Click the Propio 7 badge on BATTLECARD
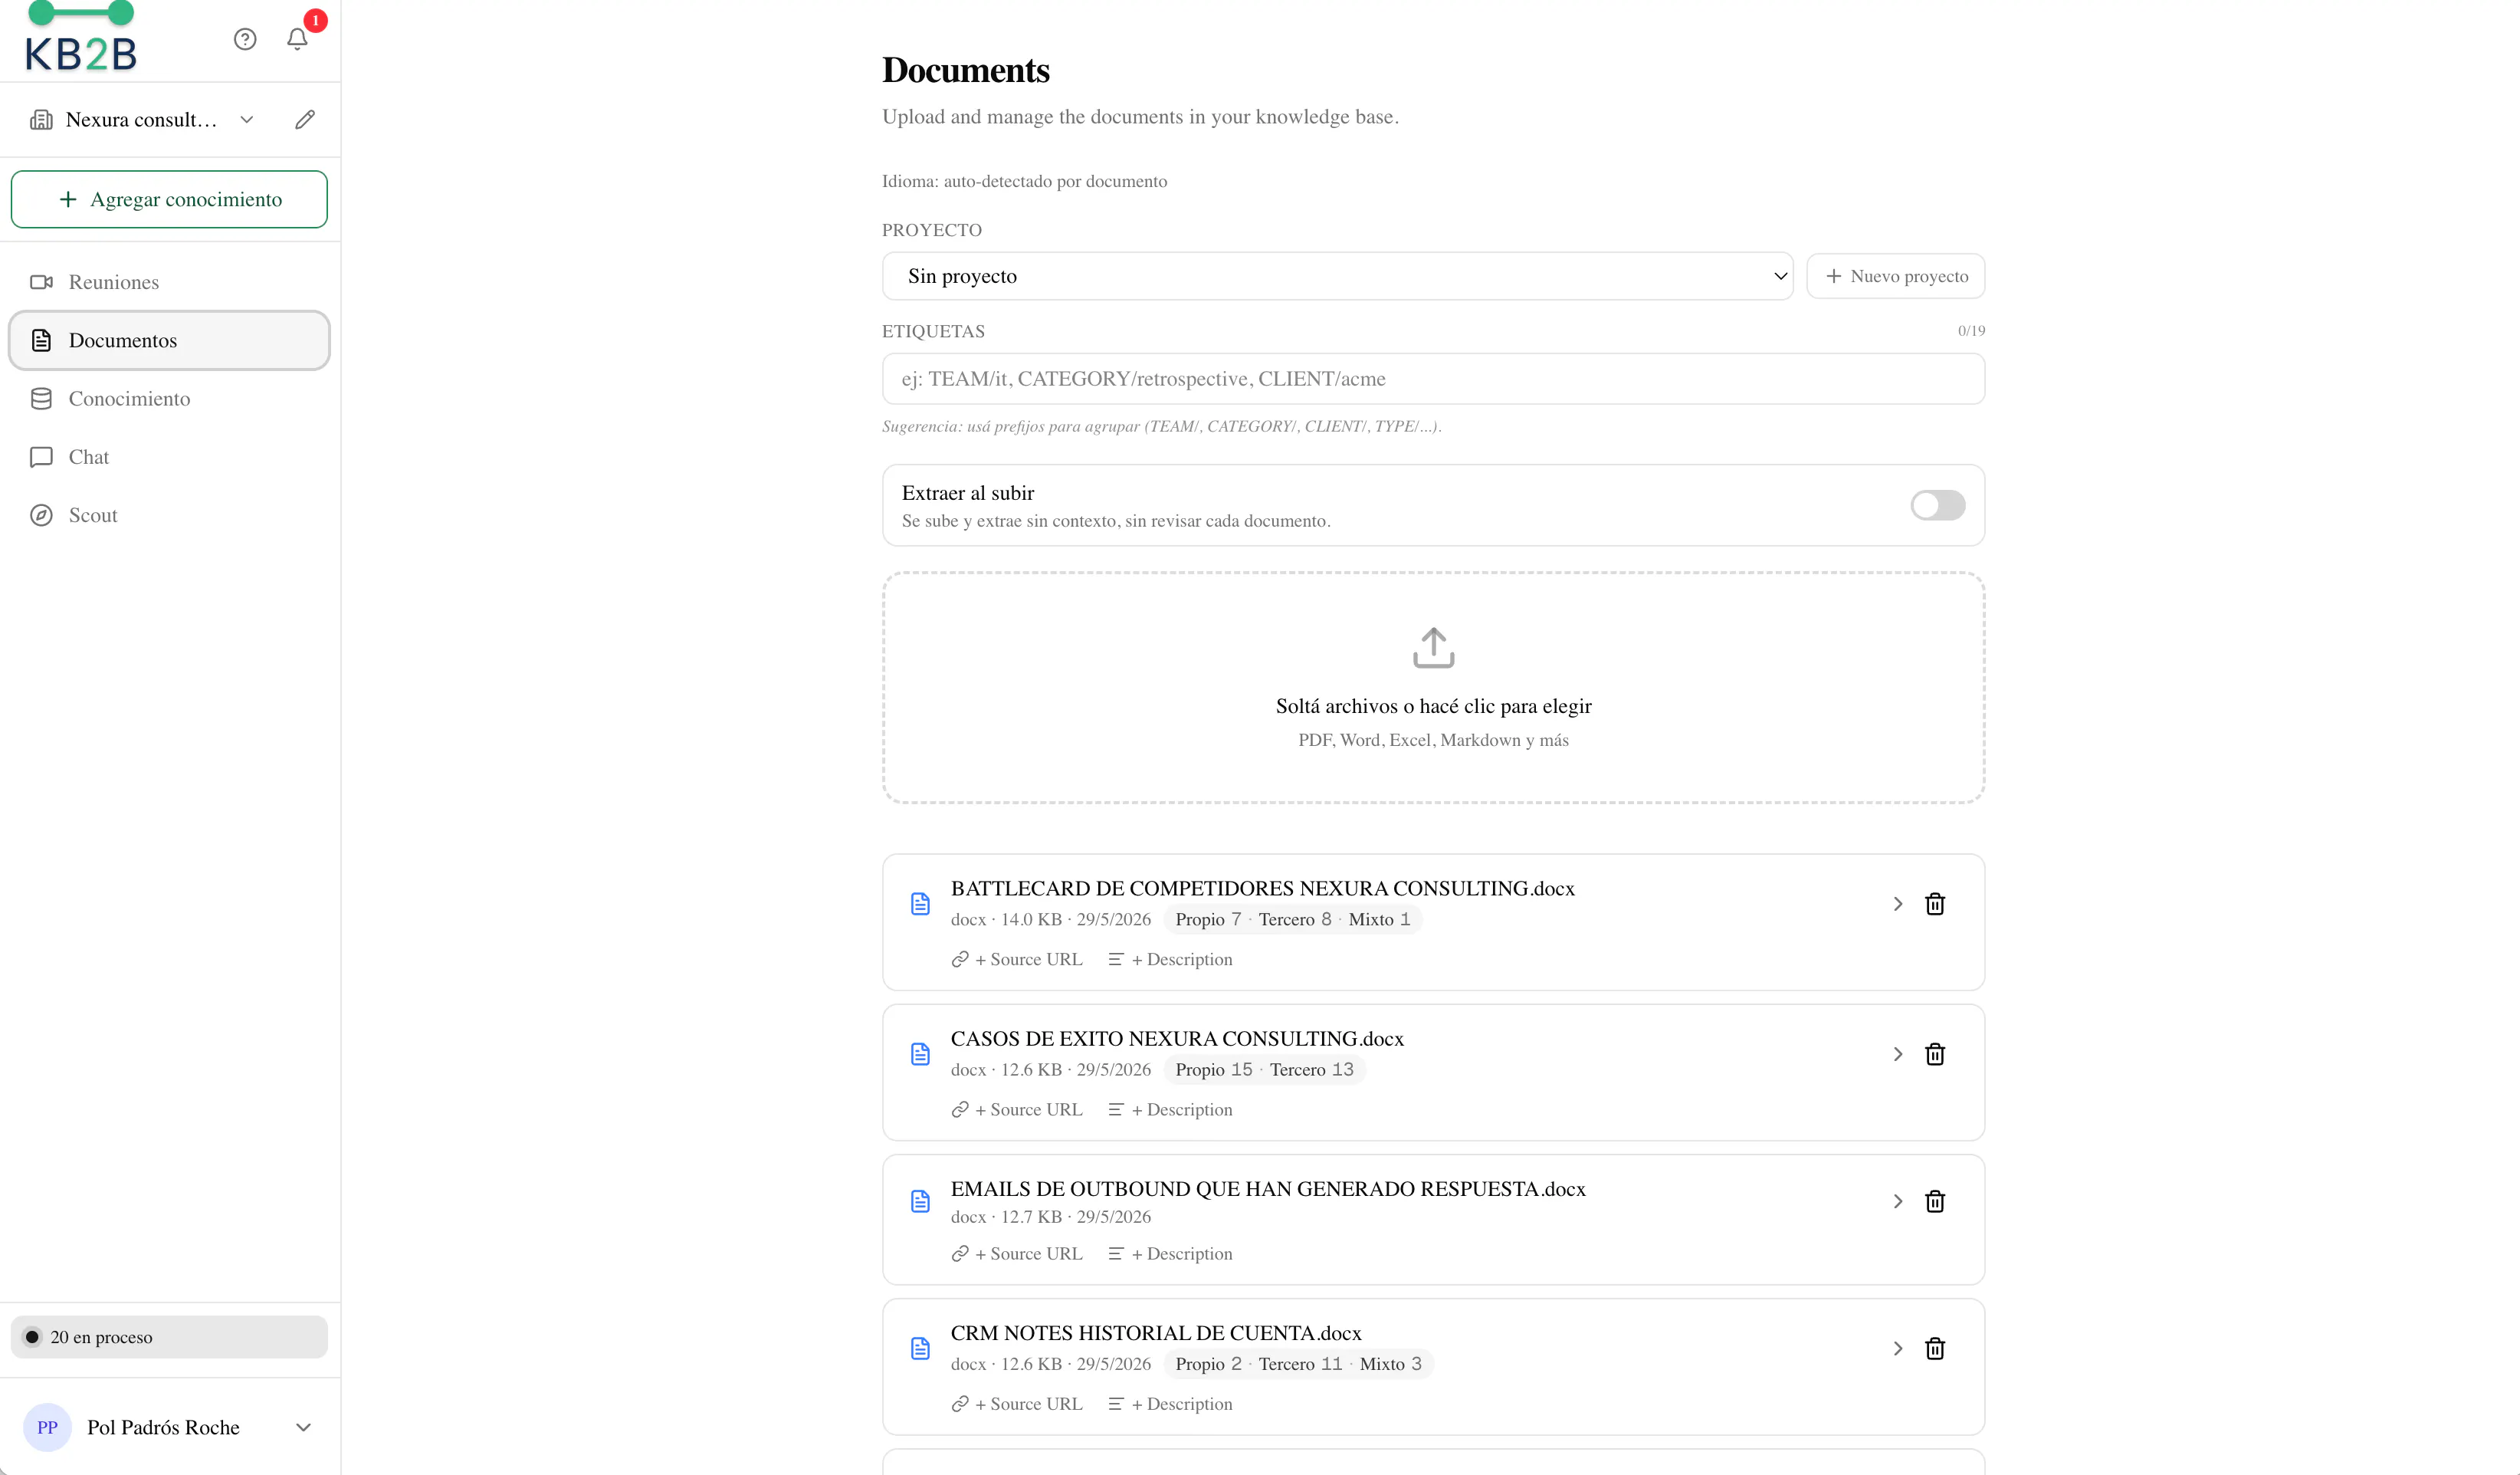The height and width of the screenshot is (1475, 2520). click(1208, 919)
